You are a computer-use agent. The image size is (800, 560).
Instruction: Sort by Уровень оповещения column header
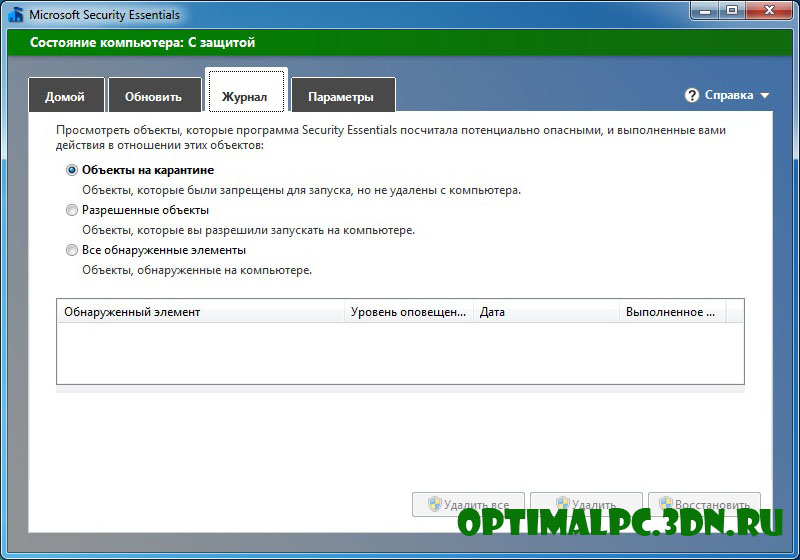click(409, 312)
